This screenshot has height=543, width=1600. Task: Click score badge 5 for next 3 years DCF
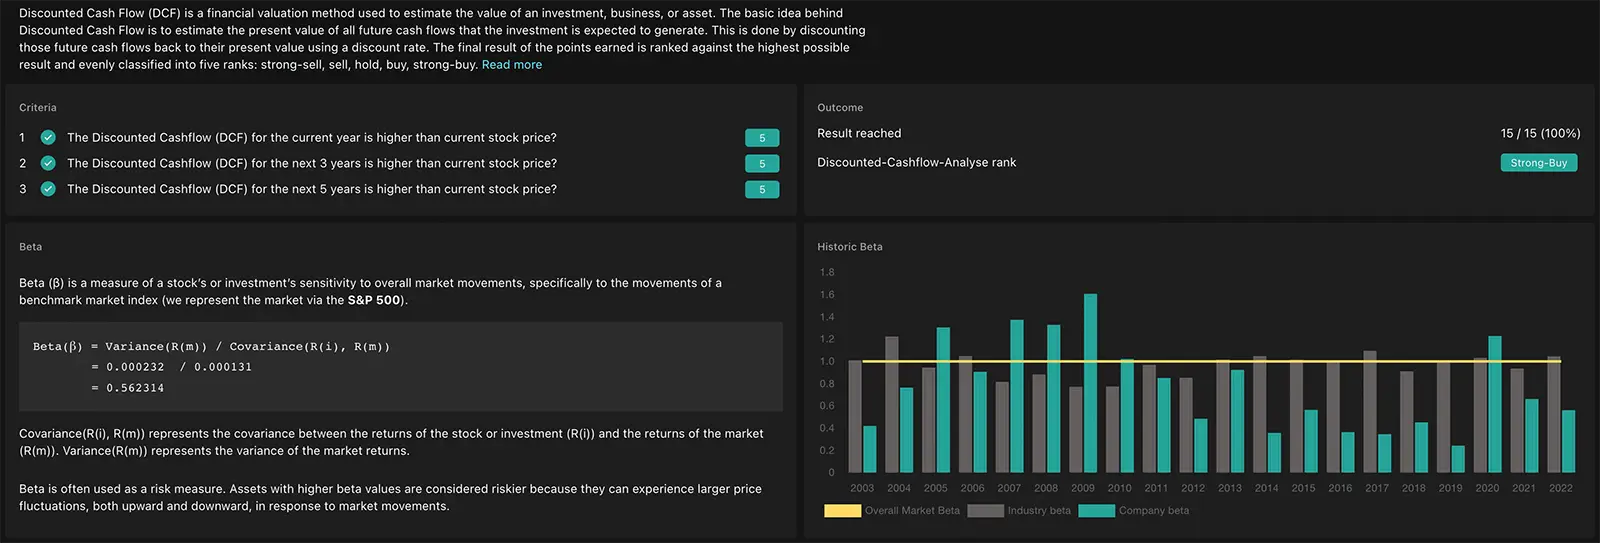click(x=762, y=164)
